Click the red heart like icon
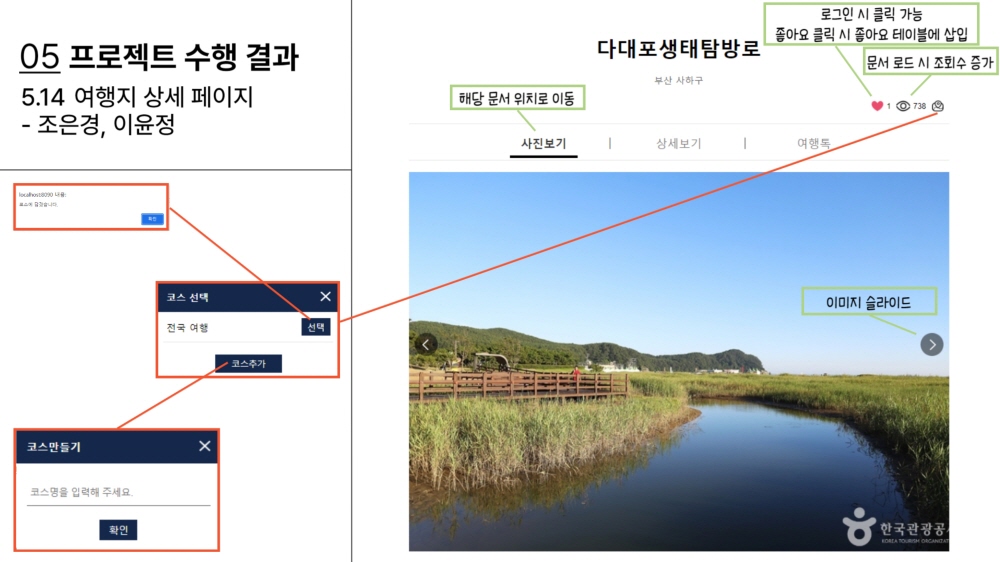Screen dimensions: 1000x562 (877, 106)
